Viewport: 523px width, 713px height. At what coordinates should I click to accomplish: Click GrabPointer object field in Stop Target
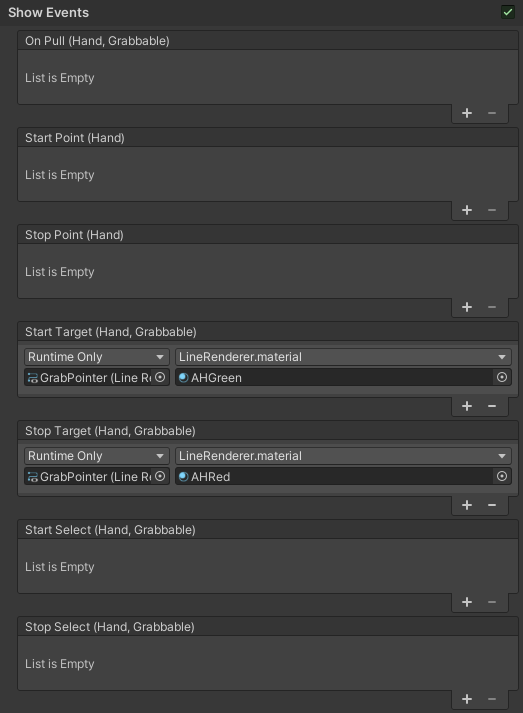coord(89,477)
